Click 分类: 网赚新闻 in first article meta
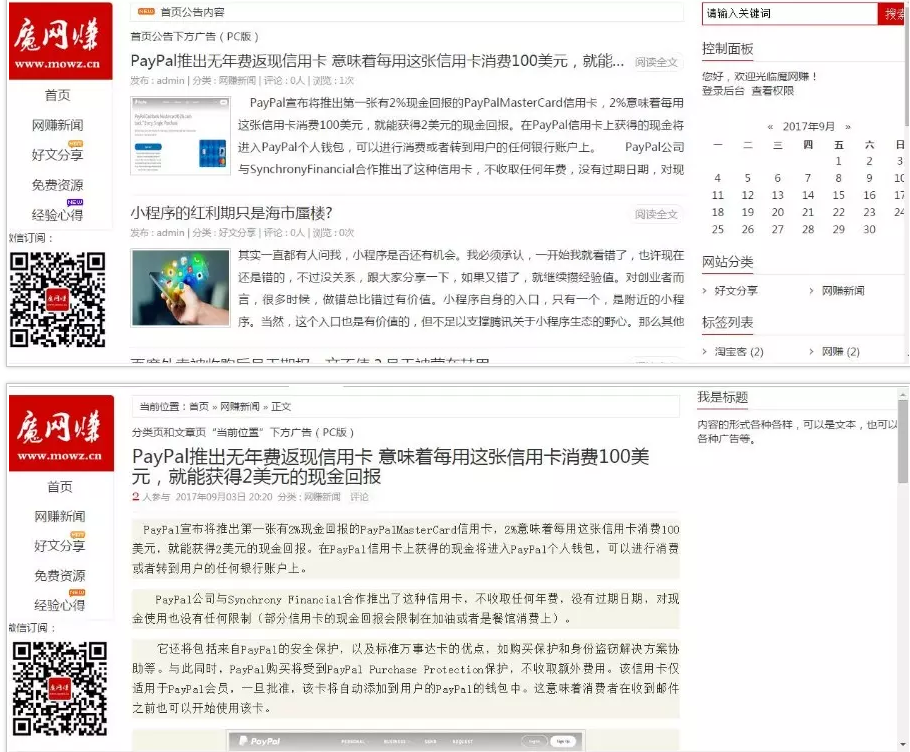 tap(223, 81)
